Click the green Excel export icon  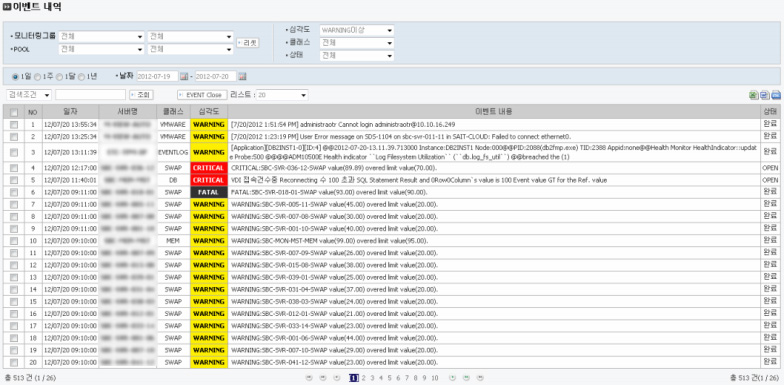(753, 95)
